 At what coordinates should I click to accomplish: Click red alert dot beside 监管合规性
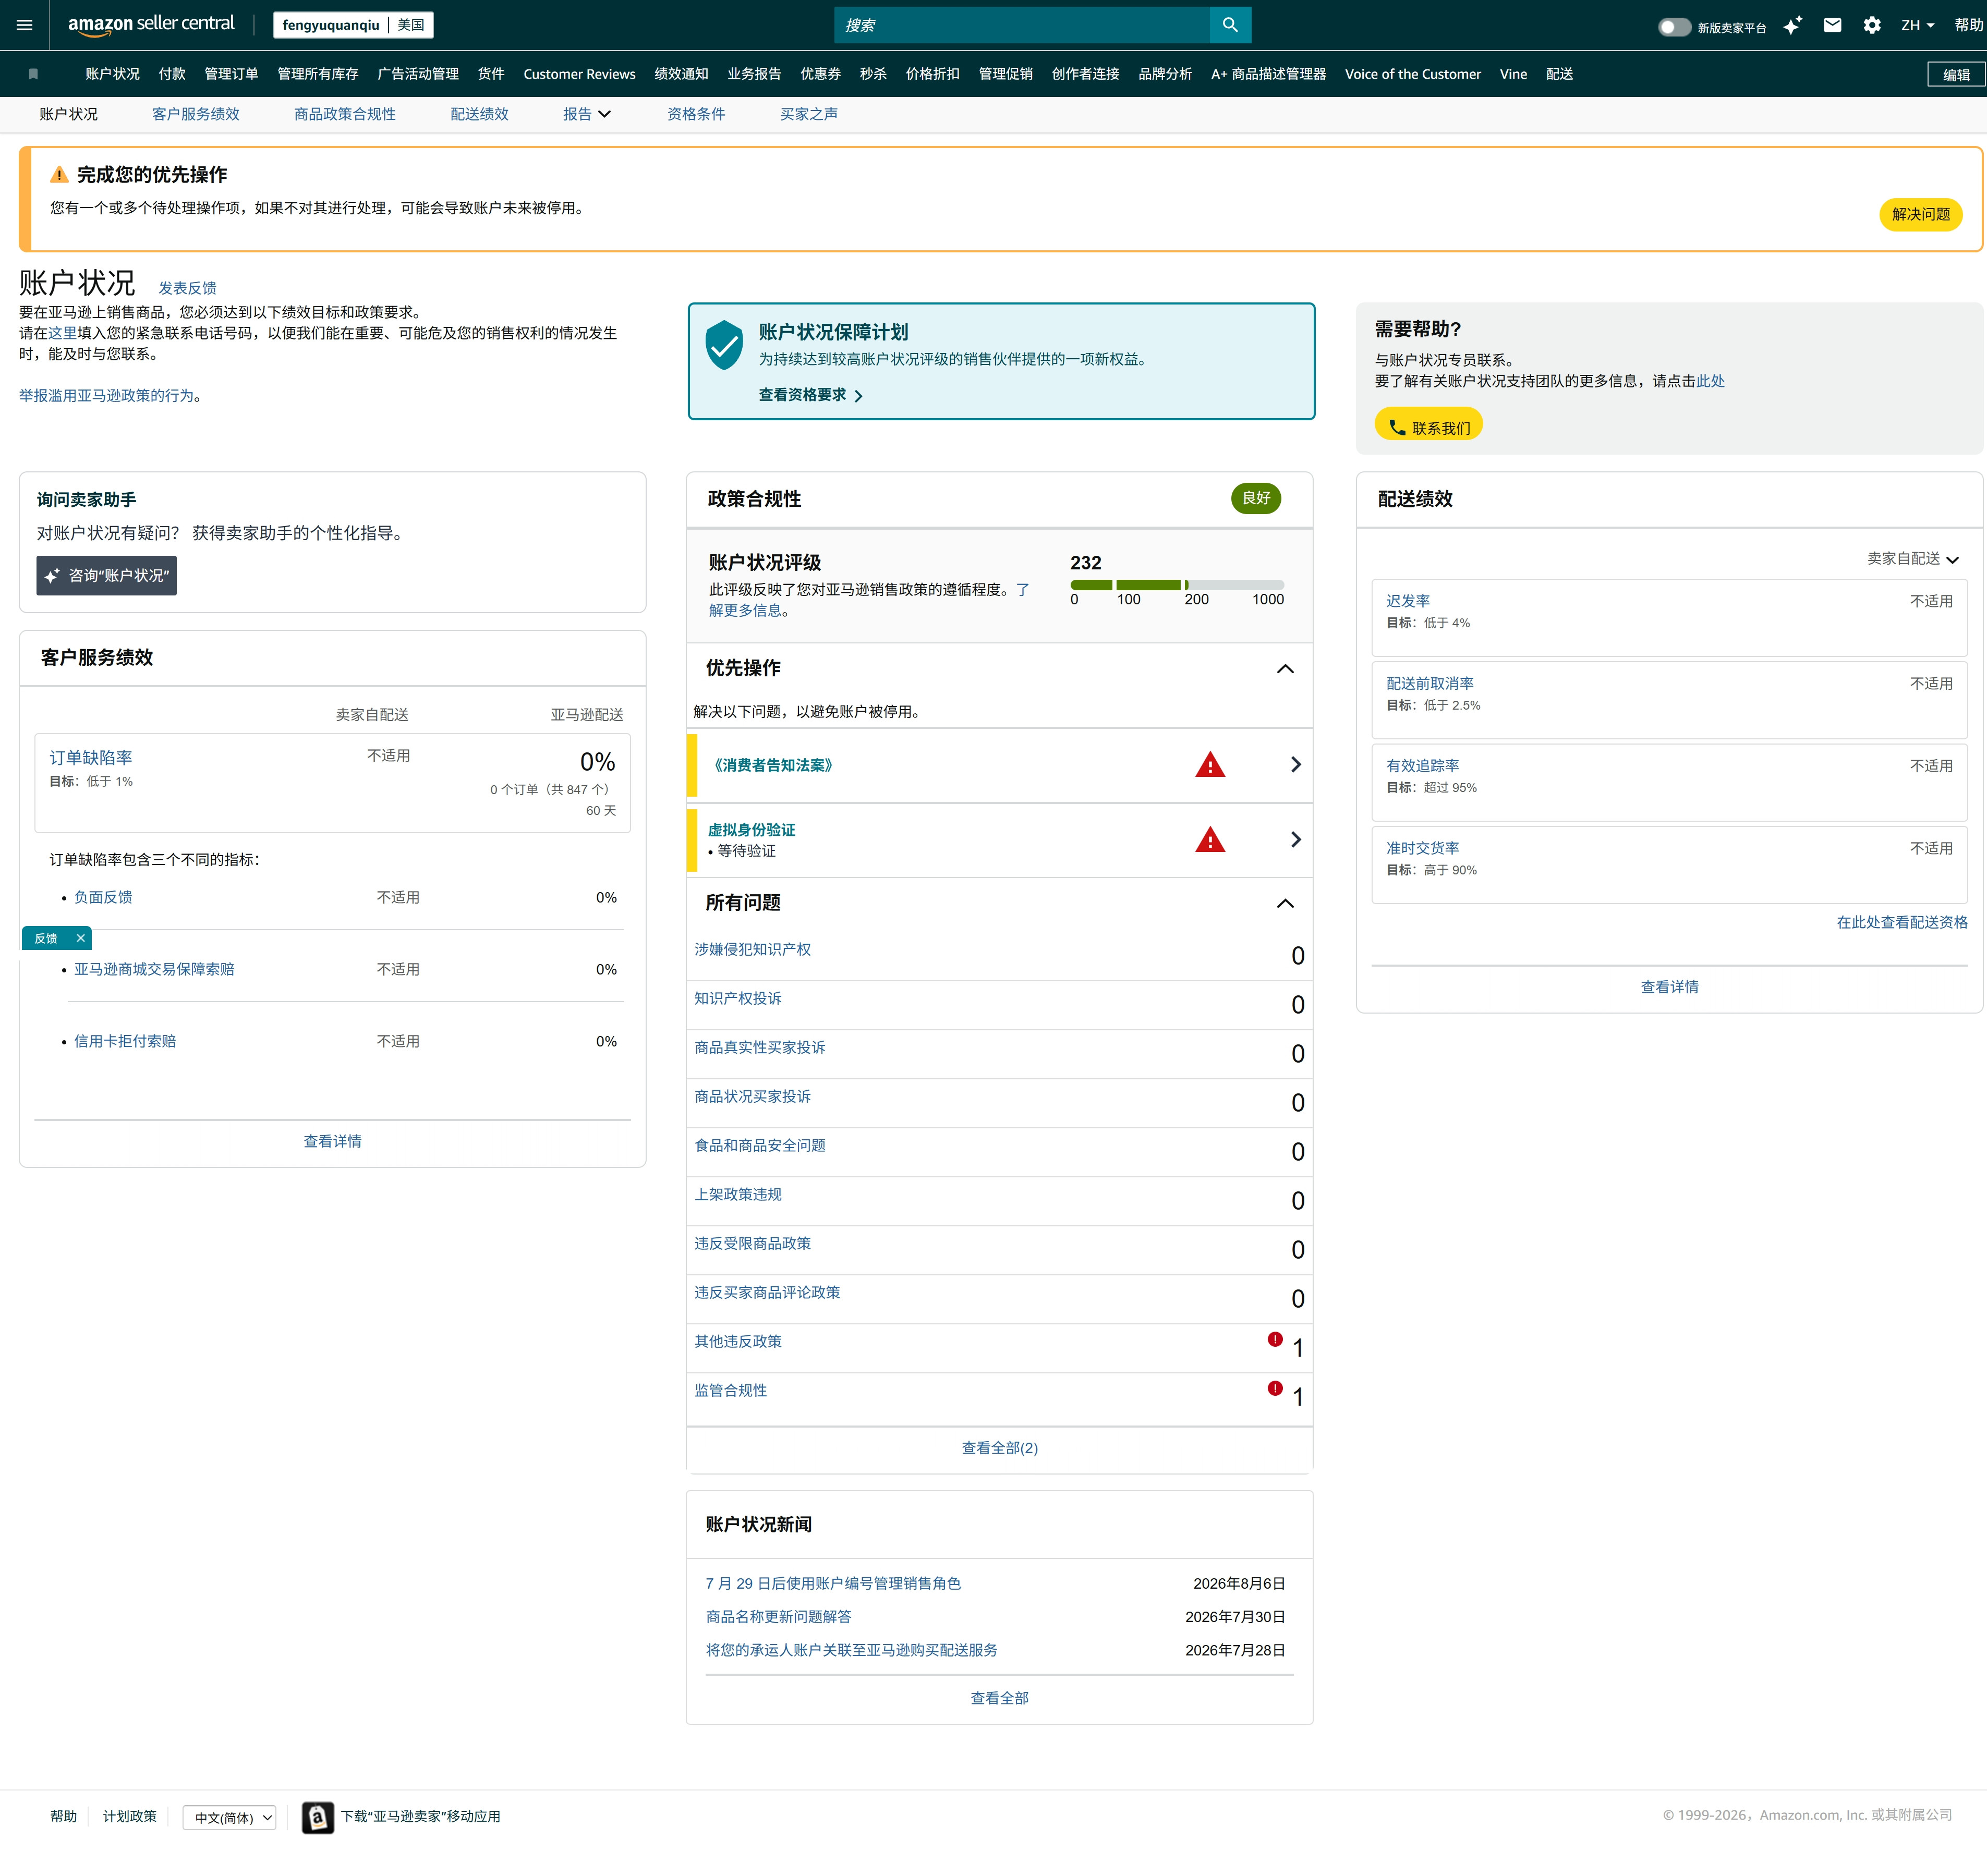tap(1275, 1388)
